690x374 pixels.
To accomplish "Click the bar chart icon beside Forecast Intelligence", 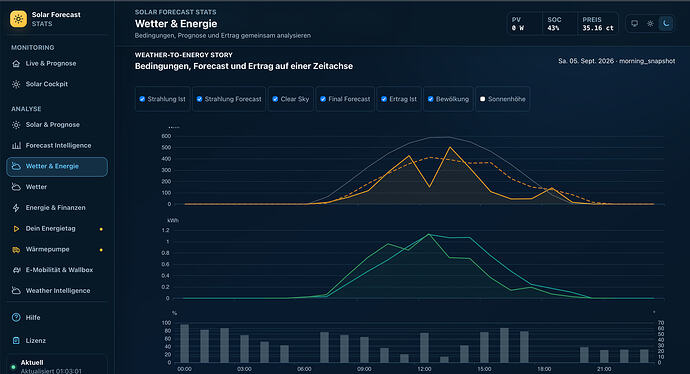I will (16, 146).
